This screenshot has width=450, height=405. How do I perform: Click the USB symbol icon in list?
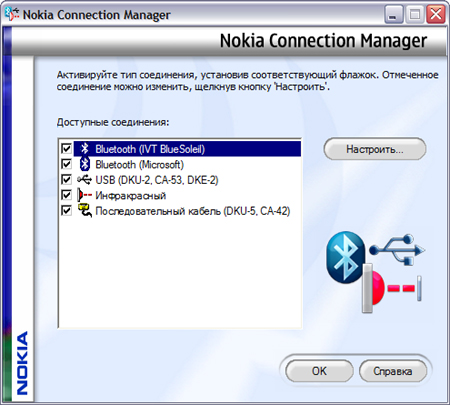[x=84, y=180]
